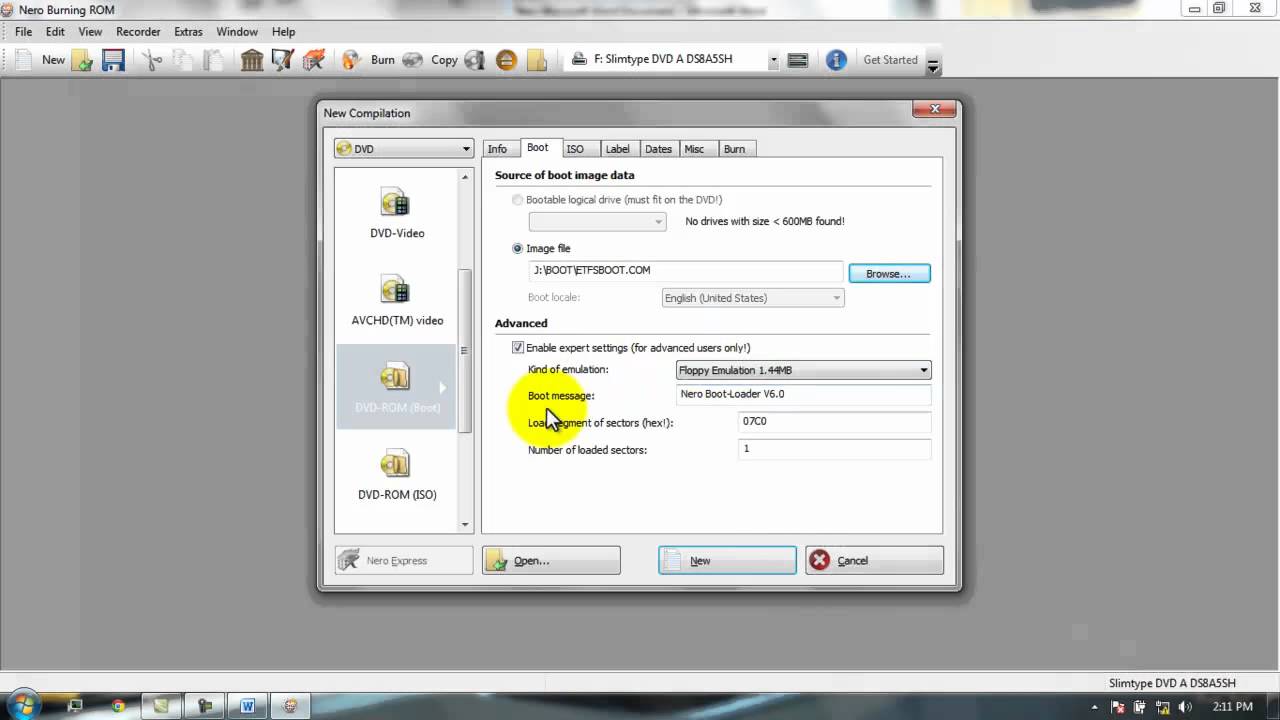This screenshot has height=720, width=1280.
Task: Switch to the Dates tab
Action: click(658, 149)
